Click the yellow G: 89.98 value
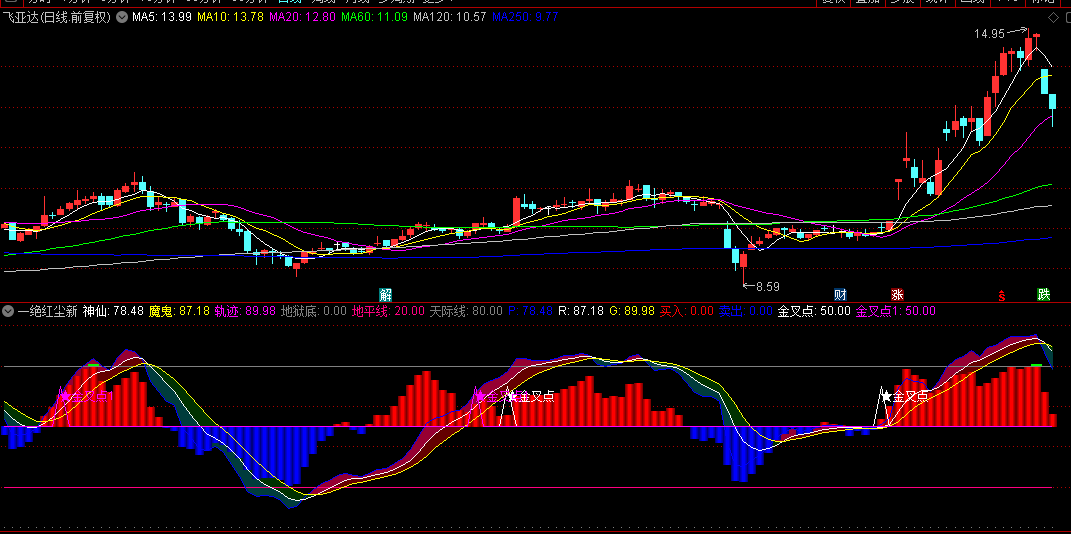 (631, 311)
